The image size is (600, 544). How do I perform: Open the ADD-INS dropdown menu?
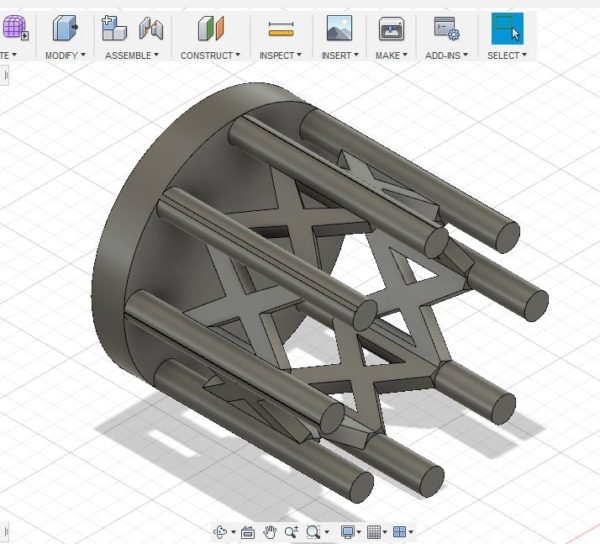tap(447, 55)
